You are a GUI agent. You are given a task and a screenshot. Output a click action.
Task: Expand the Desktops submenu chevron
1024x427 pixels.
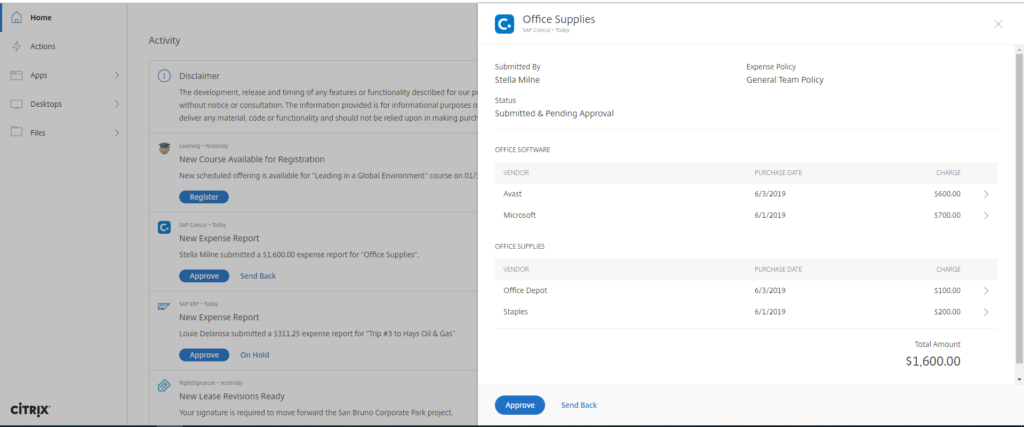pyautogui.click(x=117, y=104)
